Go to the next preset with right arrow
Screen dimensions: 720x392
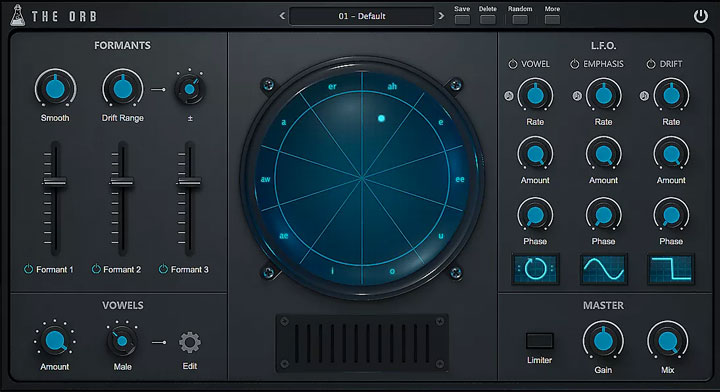(441, 16)
